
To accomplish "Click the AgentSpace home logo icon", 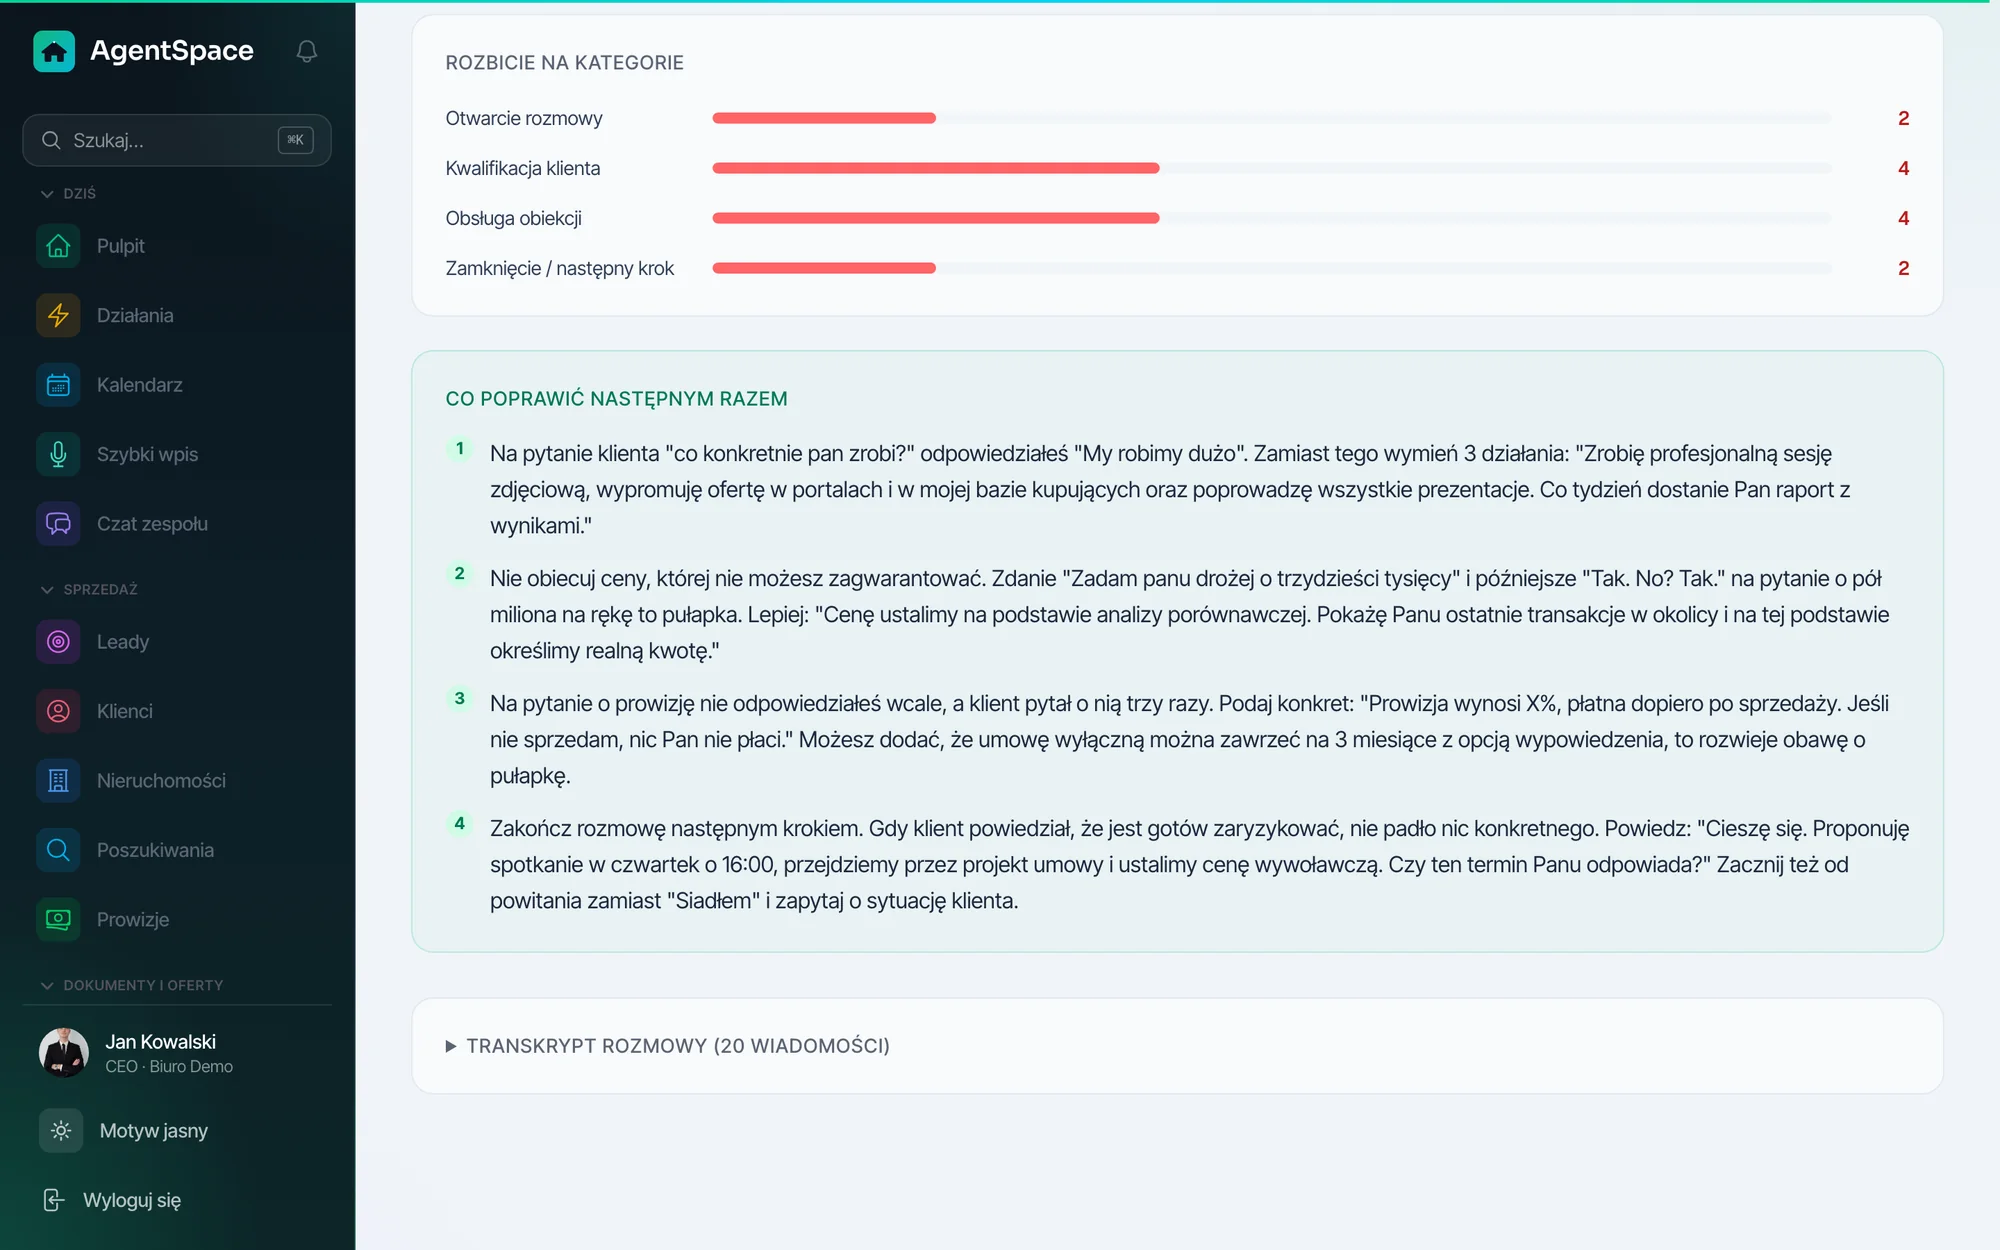I will pos(54,51).
